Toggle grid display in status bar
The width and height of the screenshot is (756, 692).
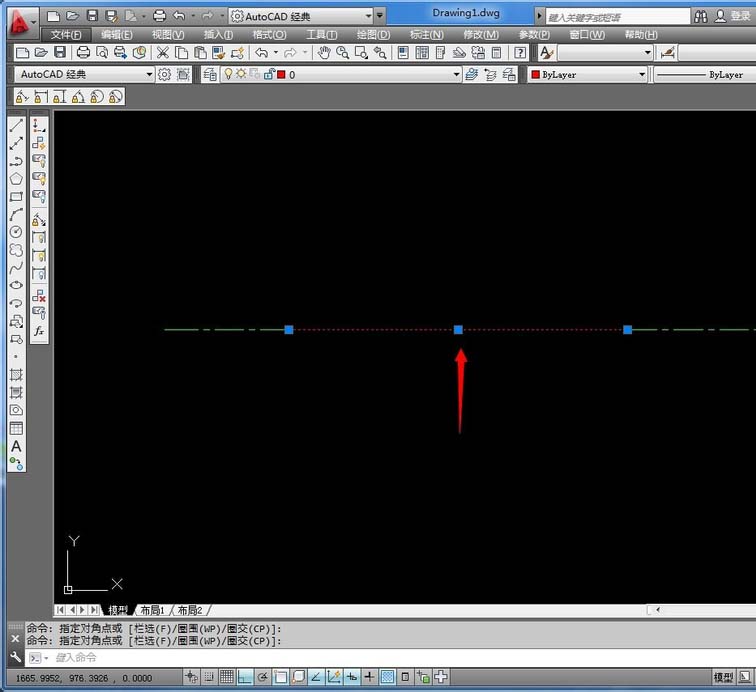[227, 677]
